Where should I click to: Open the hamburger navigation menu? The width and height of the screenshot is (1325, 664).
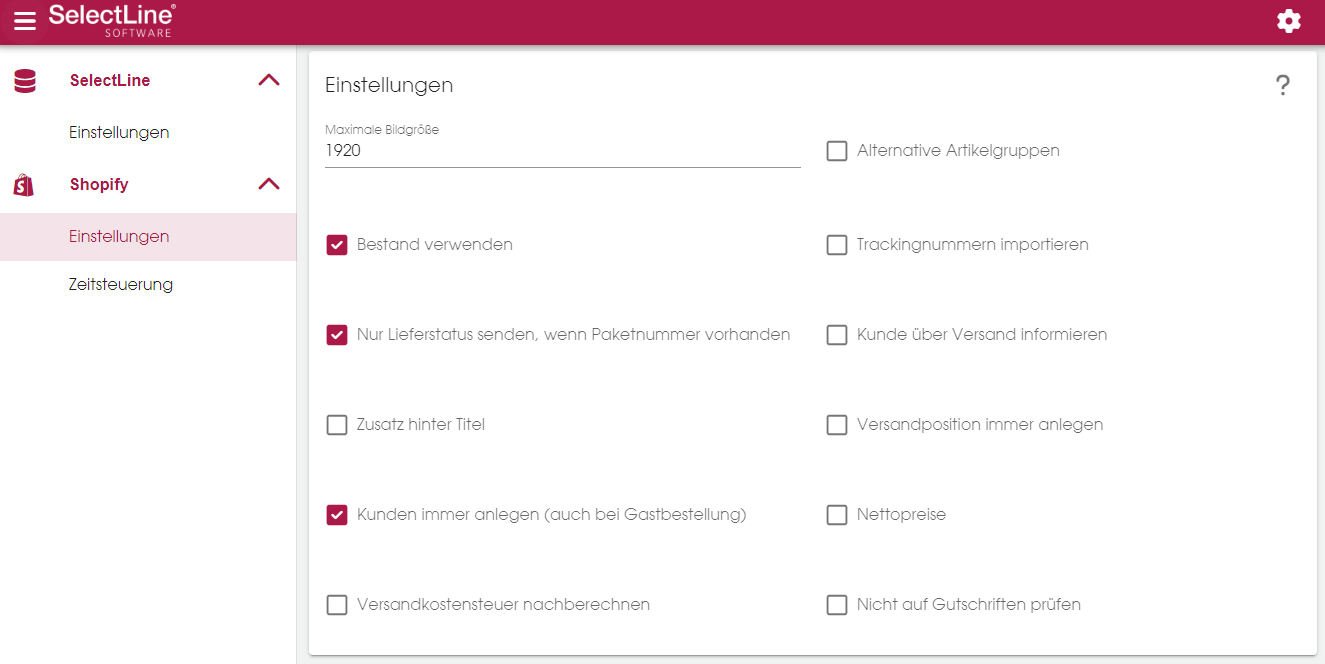coord(25,21)
